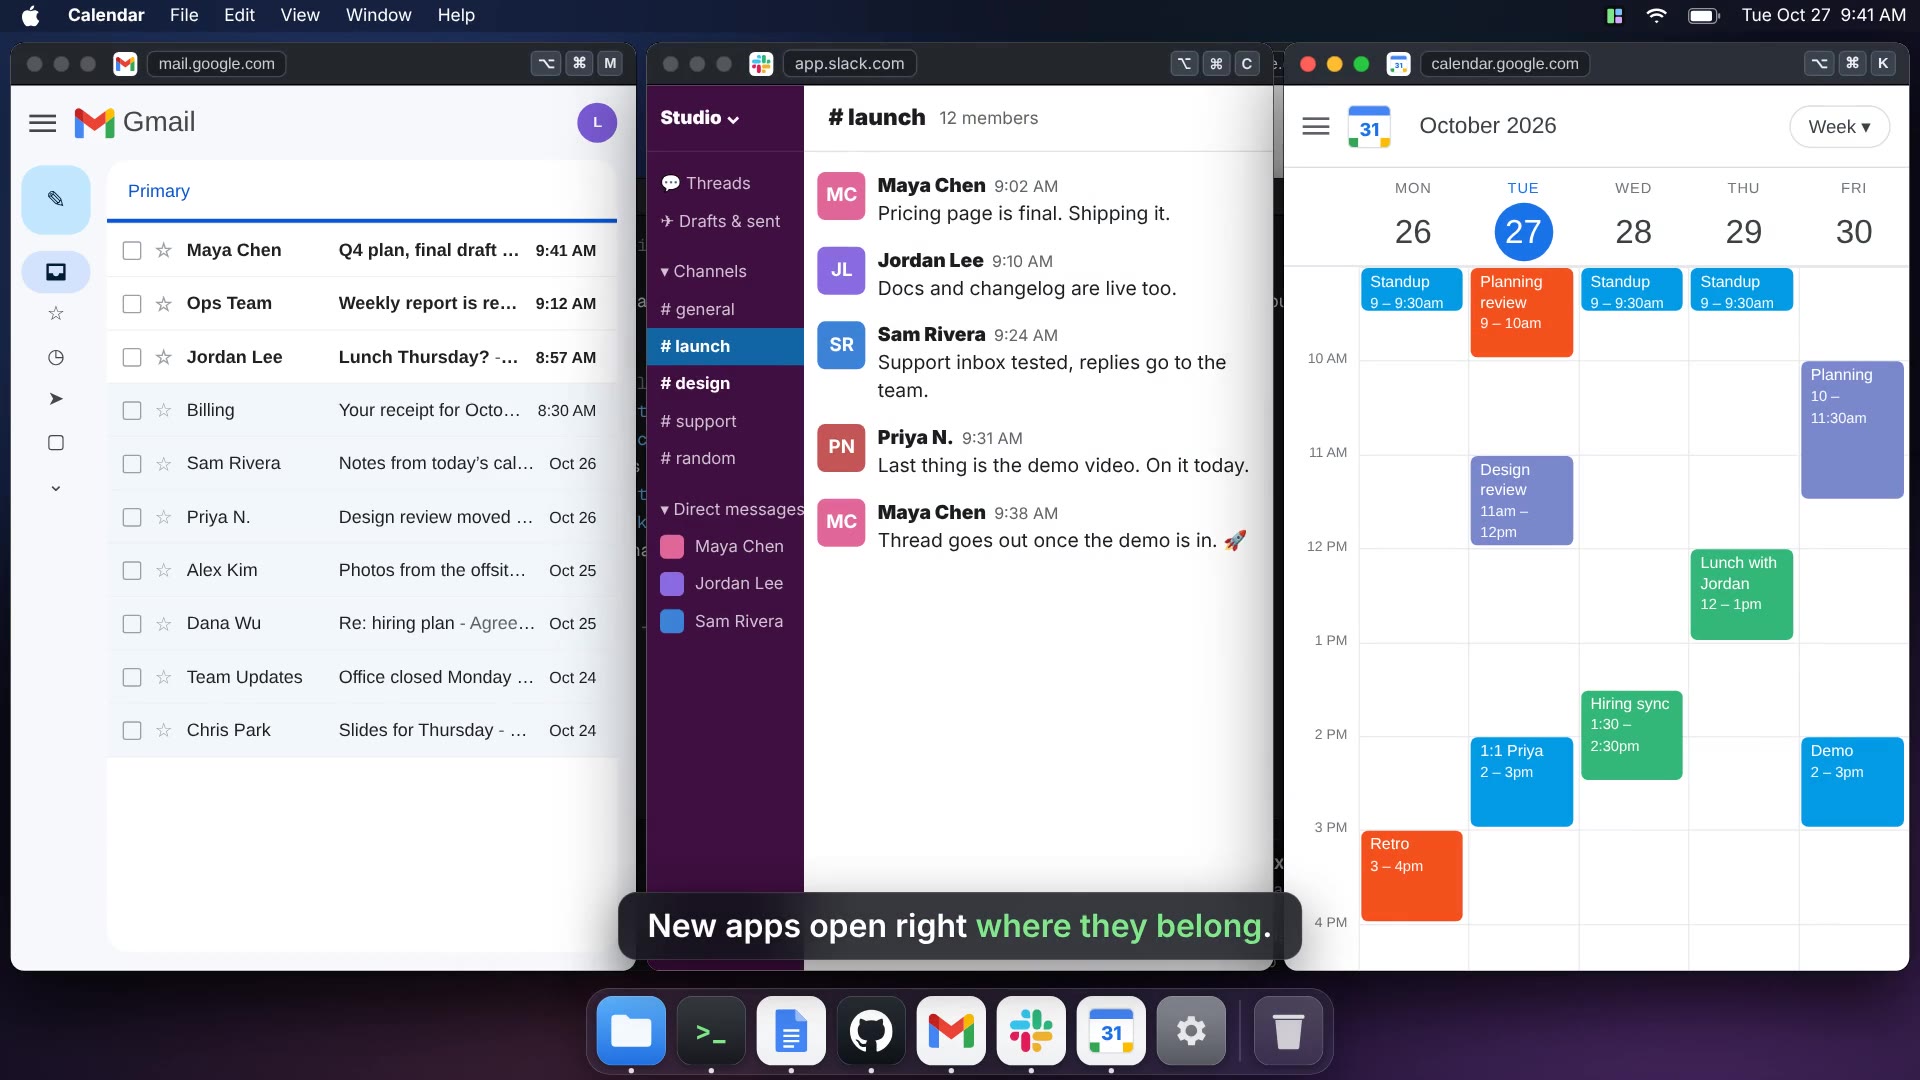Collapse the Channels section in Slack

pyautogui.click(x=703, y=271)
